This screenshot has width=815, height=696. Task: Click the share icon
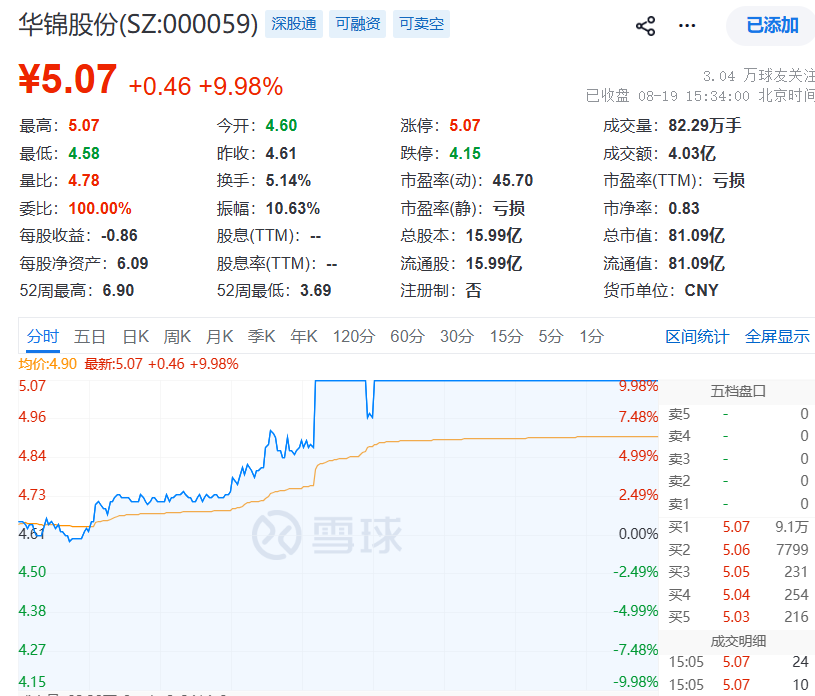click(x=646, y=26)
